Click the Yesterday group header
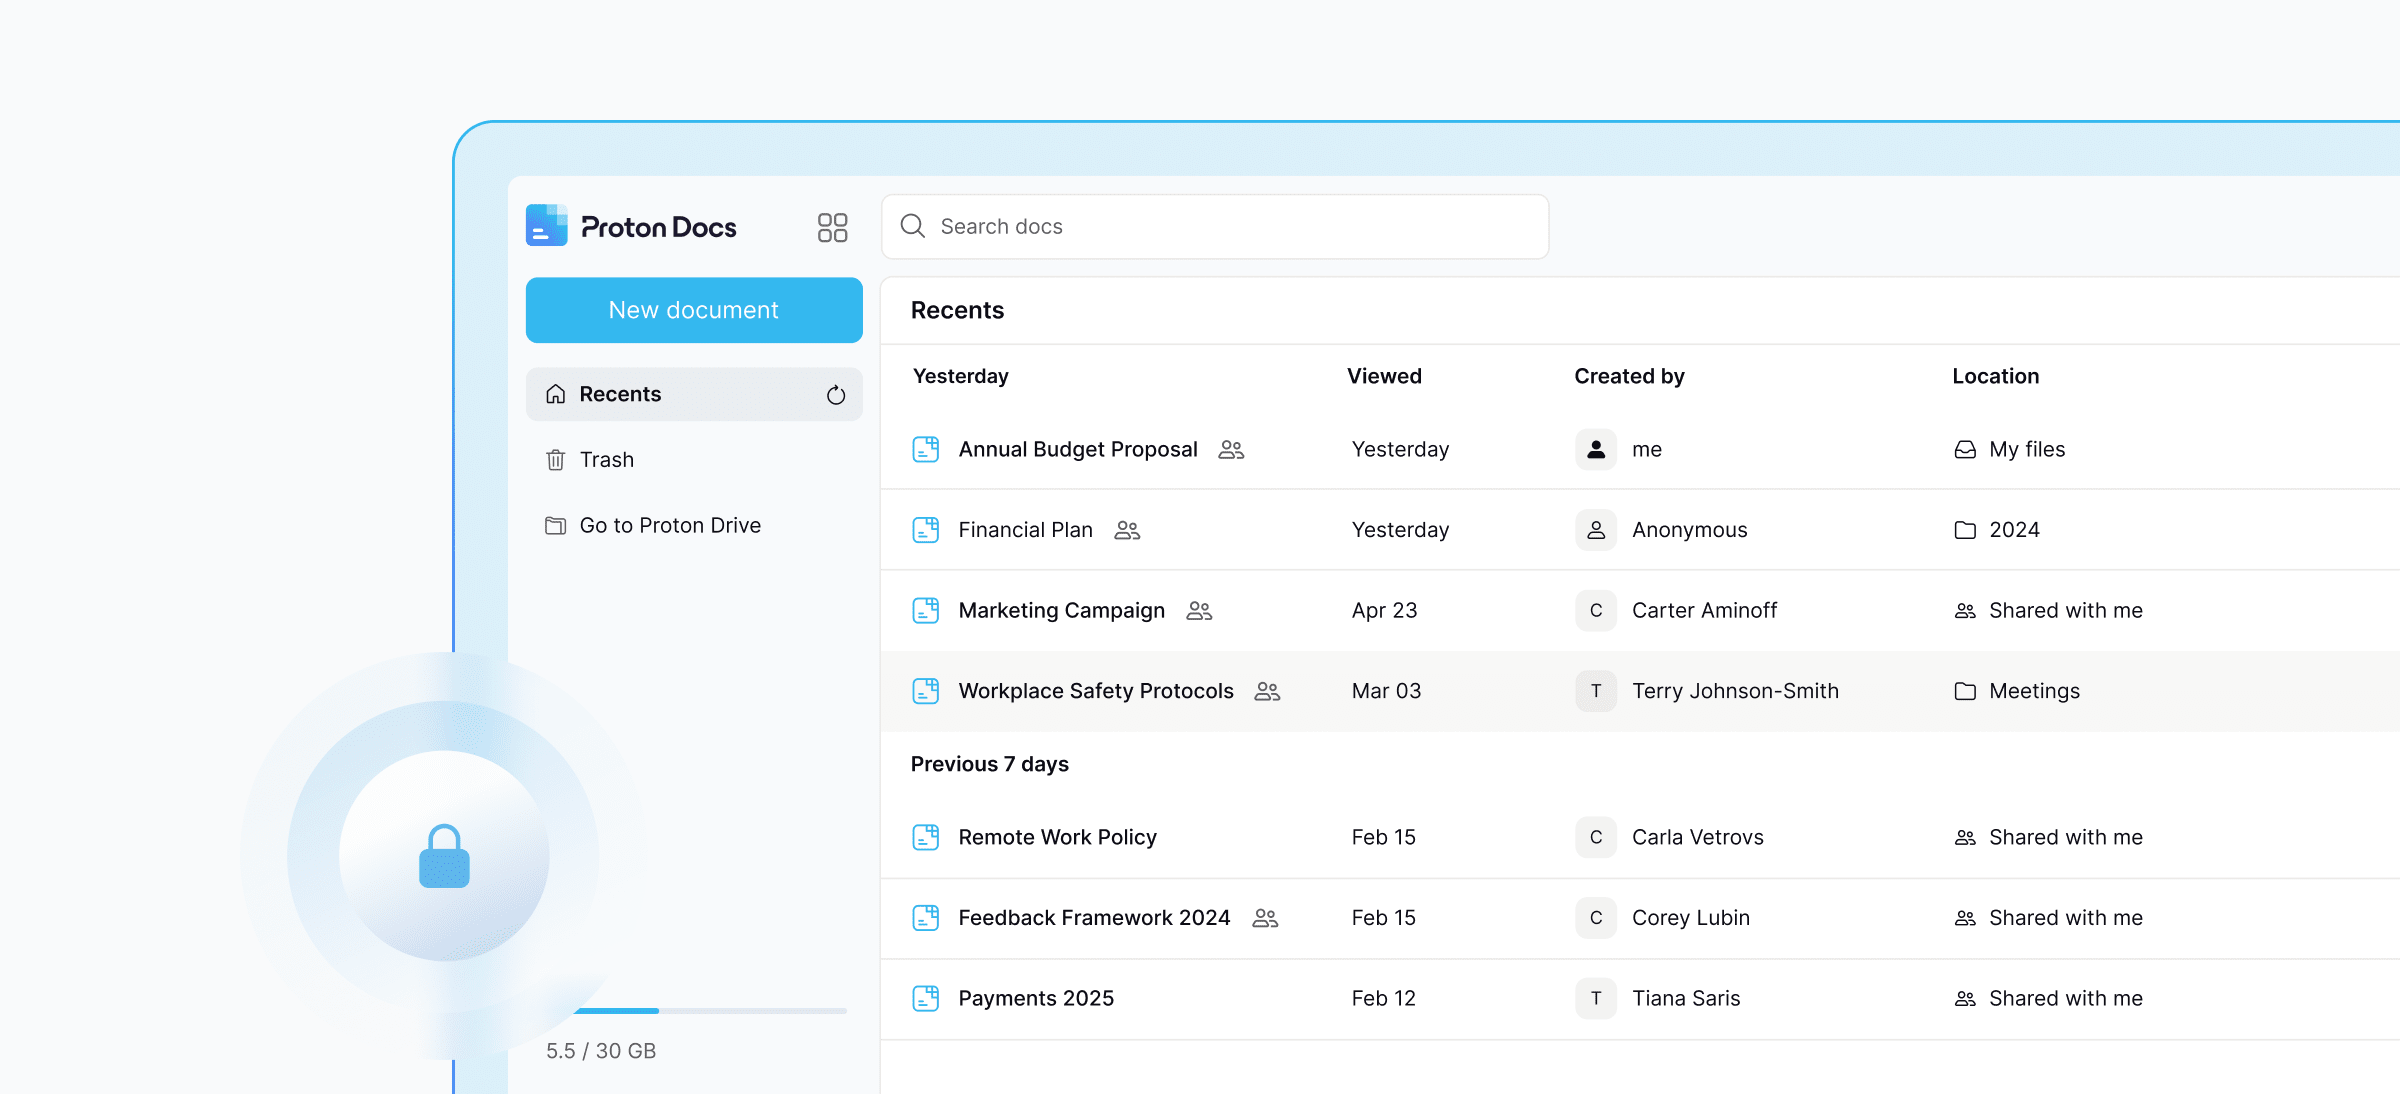Screen dimensions: 2400x1094 click(x=960, y=376)
